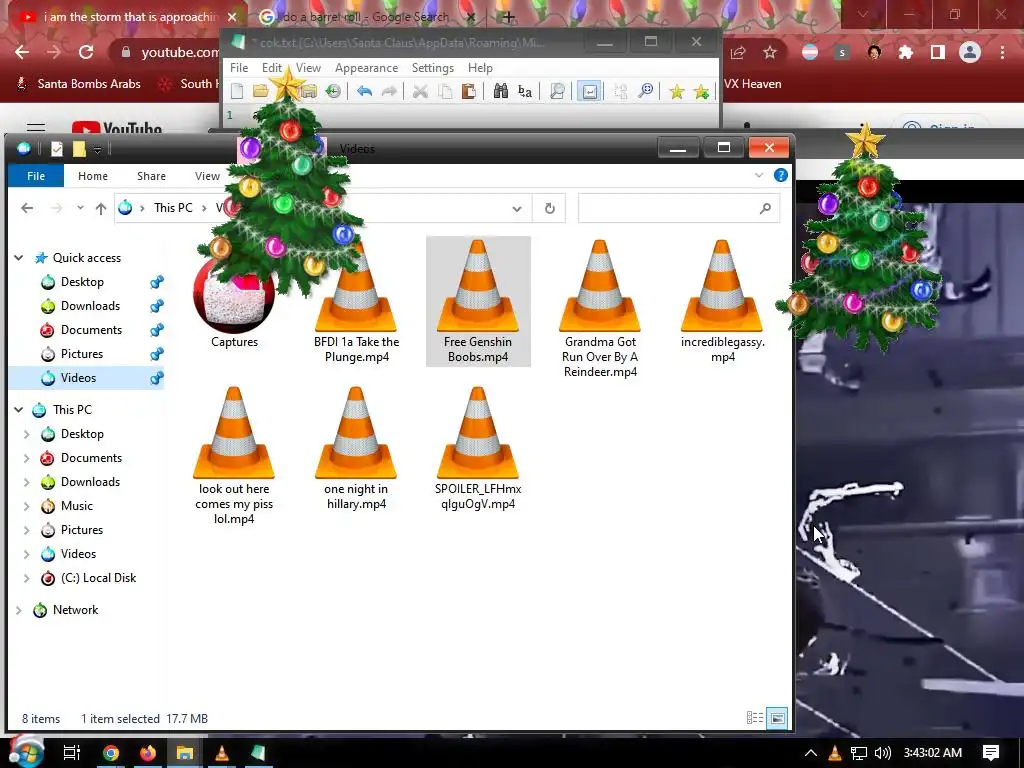Open the Appearance menu in the text editor

(x=366, y=68)
